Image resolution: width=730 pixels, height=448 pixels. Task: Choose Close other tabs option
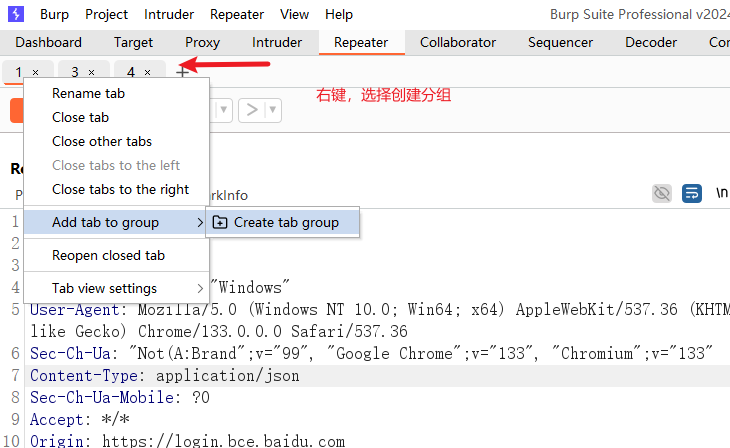coord(102,141)
